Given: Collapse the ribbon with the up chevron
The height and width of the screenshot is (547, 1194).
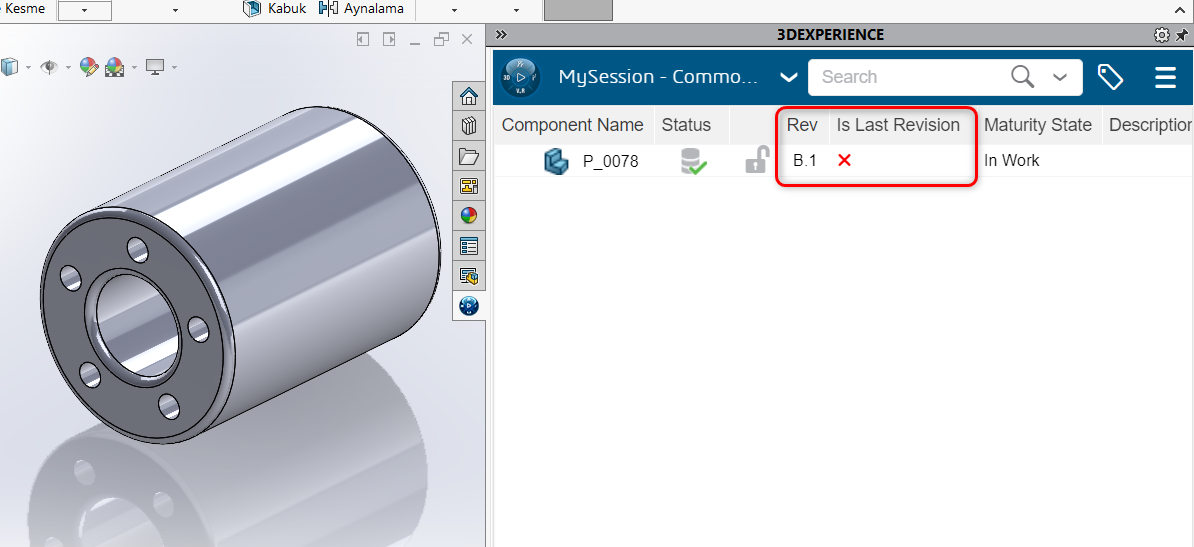Looking at the screenshot, I should coord(1180,10).
